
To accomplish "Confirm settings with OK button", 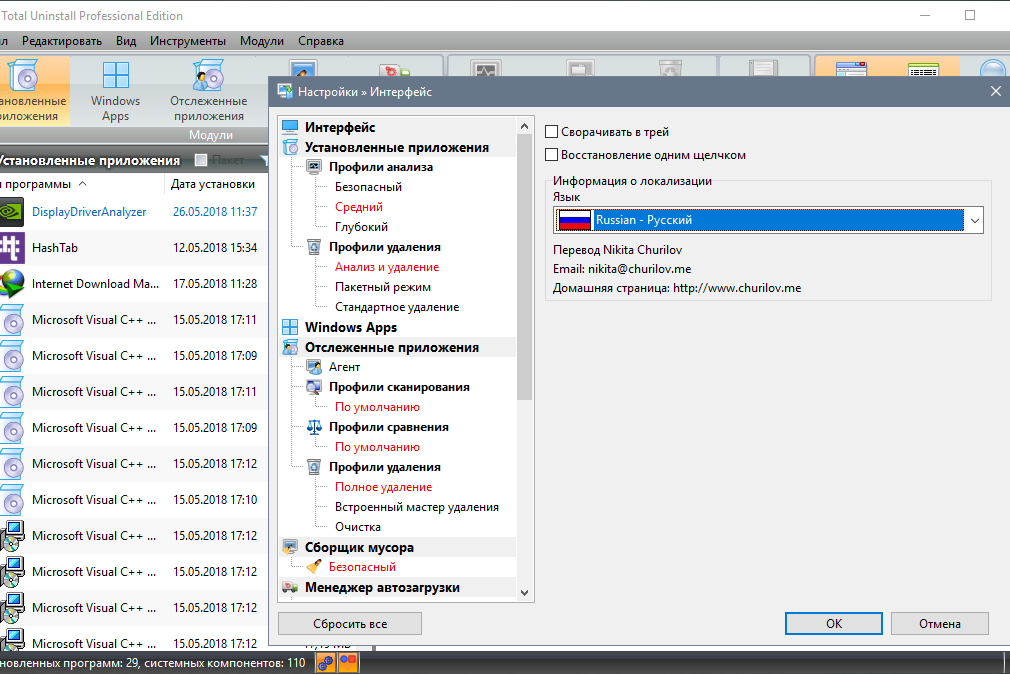I will (834, 623).
